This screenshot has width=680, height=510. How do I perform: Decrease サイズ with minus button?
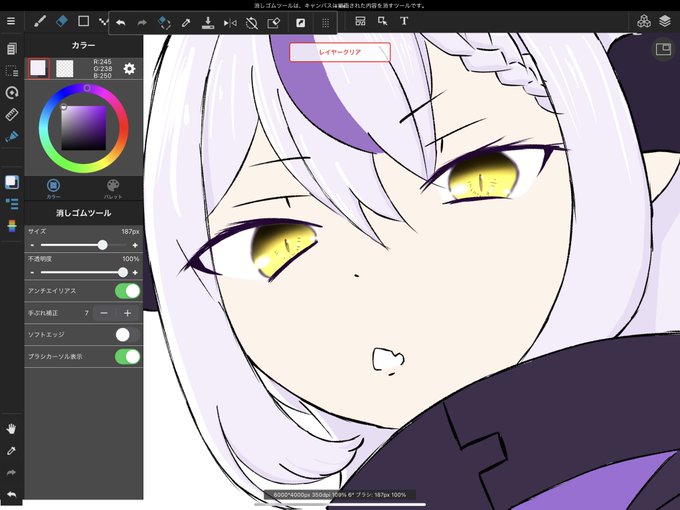point(32,245)
